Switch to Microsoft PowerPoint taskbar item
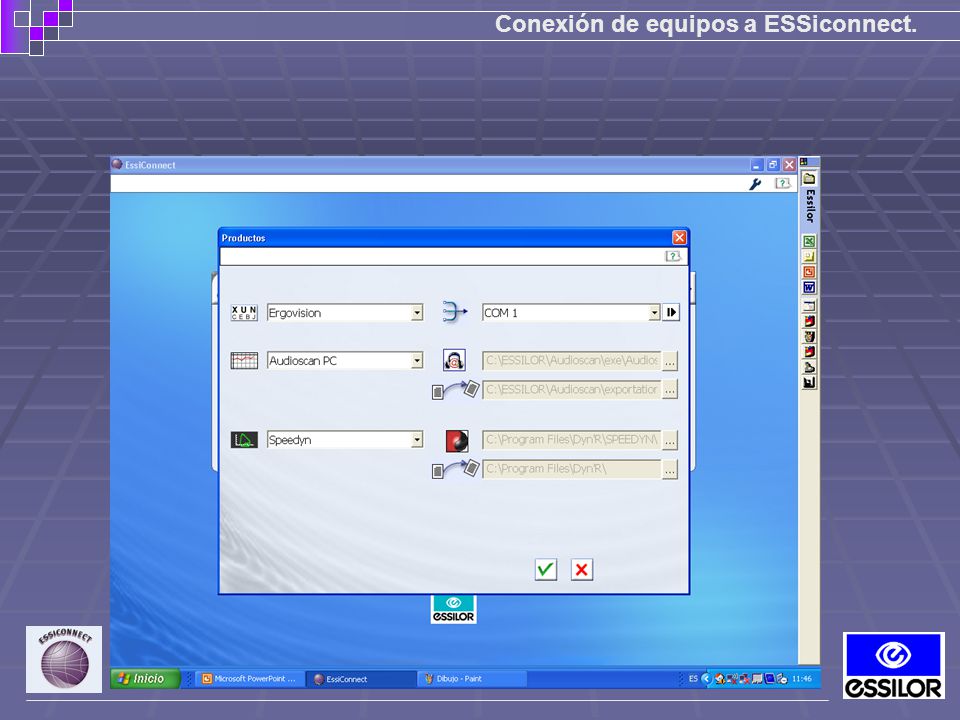The height and width of the screenshot is (720, 960). [250, 678]
